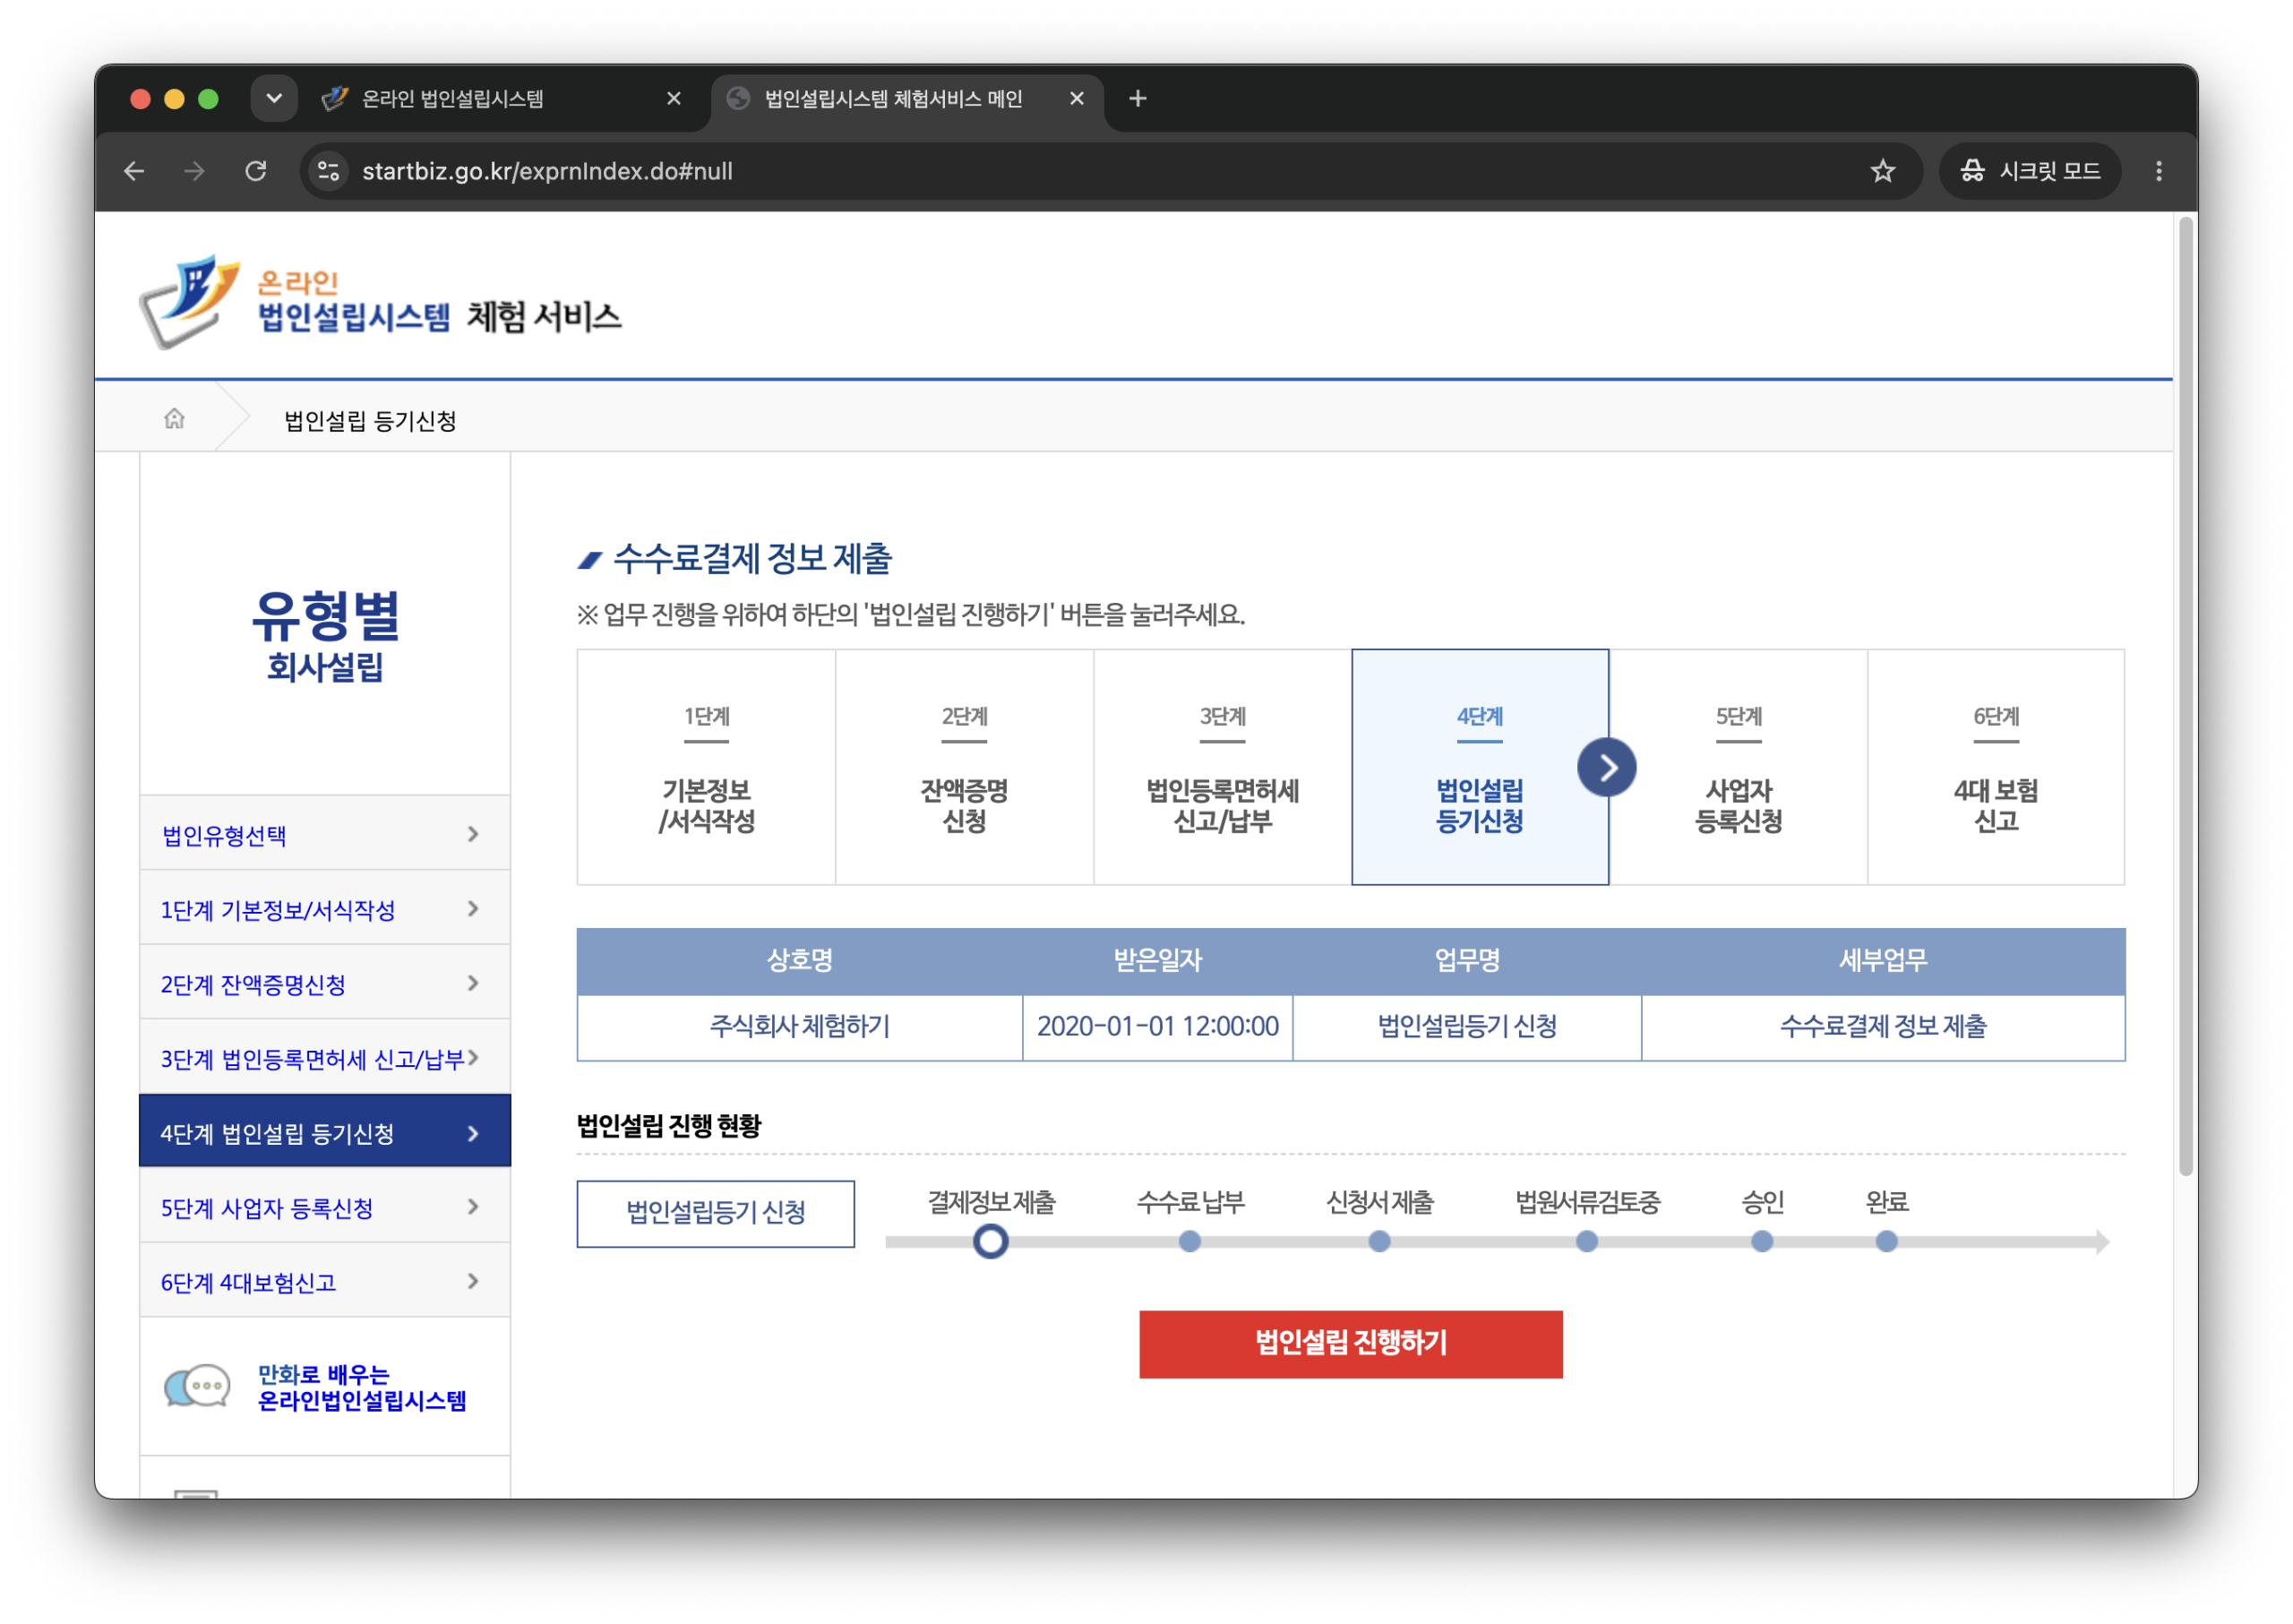2293x1624 pixels.
Task: Click the 시크릿 모드 incognito indicator
Action: tap(2029, 171)
